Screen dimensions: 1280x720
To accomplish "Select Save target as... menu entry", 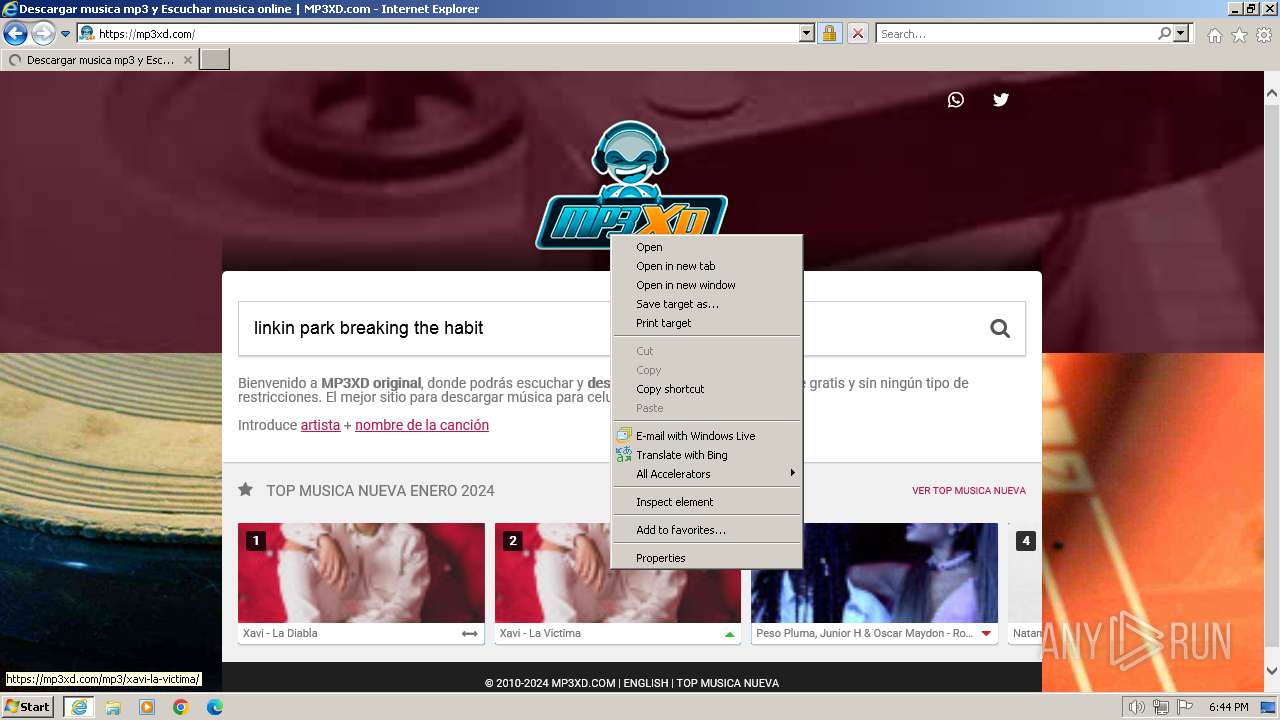I will click(706, 304).
